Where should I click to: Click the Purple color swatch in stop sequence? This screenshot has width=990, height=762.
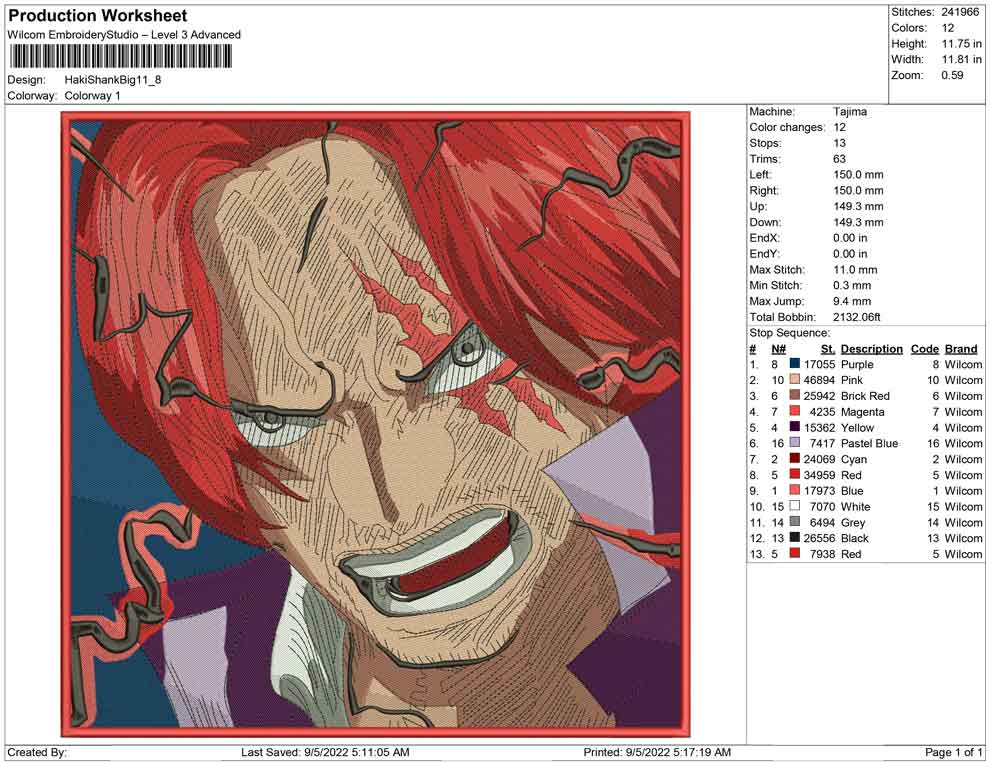point(794,364)
